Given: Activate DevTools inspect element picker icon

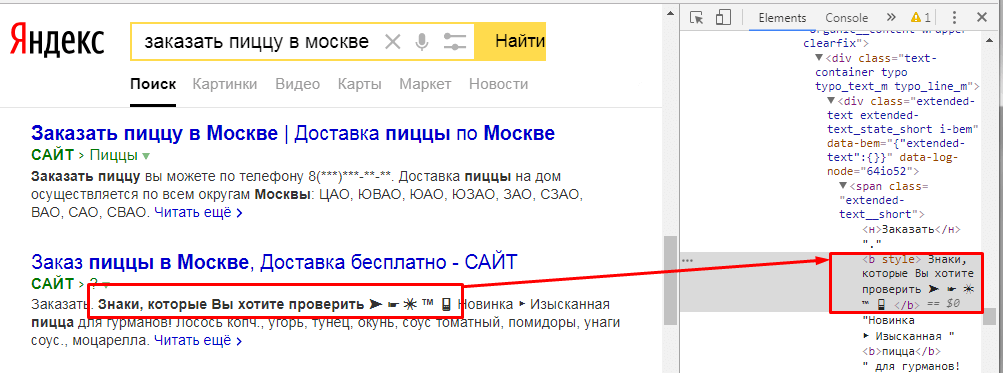Looking at the screenshot, I should point(697,17).
